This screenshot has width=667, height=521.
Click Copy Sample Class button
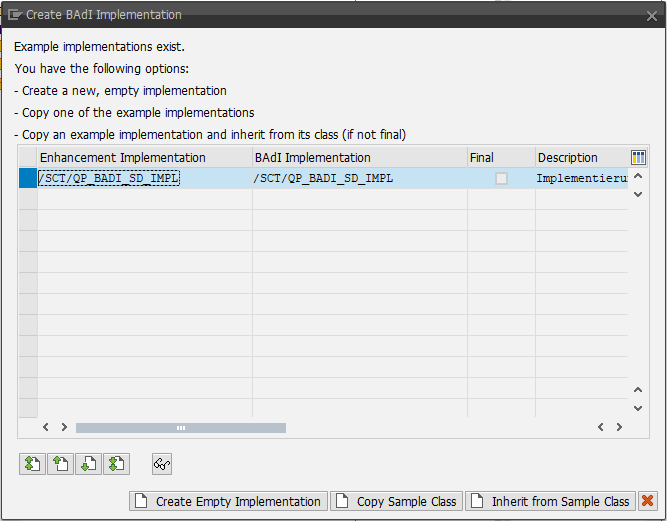(396, 501)
